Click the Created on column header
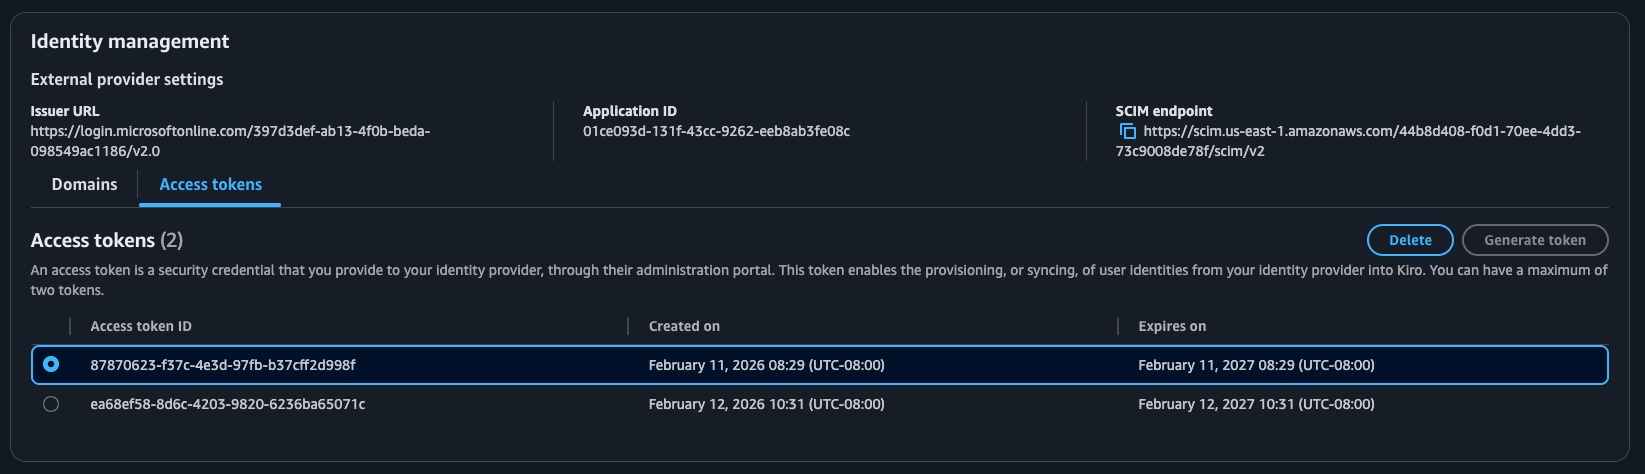Screen dimensions: 1645x474 pos(684,326)
